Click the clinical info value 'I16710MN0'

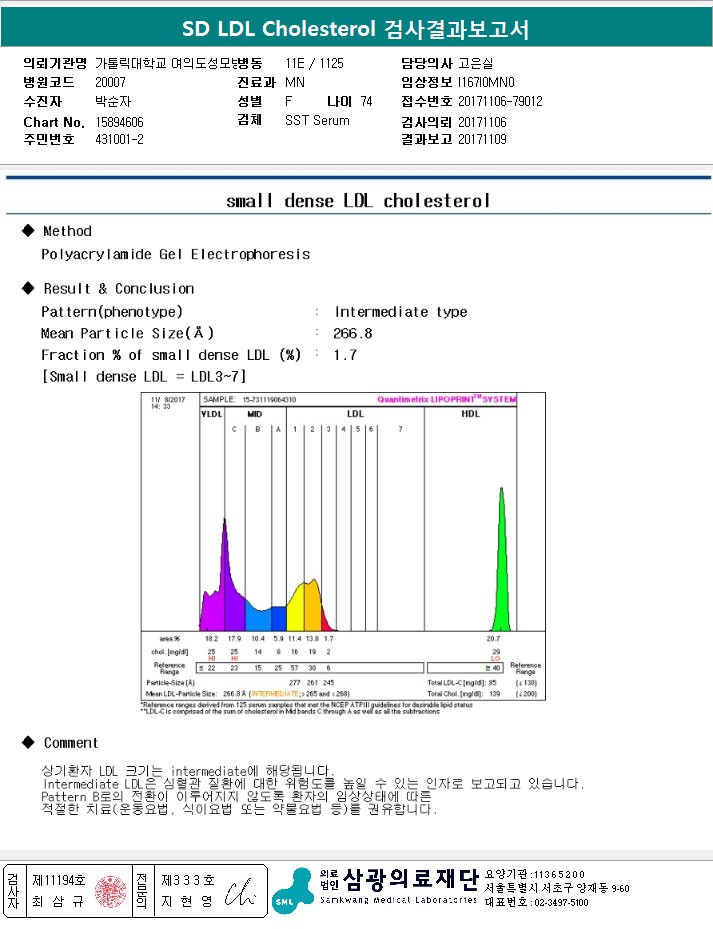pos(486,82)
